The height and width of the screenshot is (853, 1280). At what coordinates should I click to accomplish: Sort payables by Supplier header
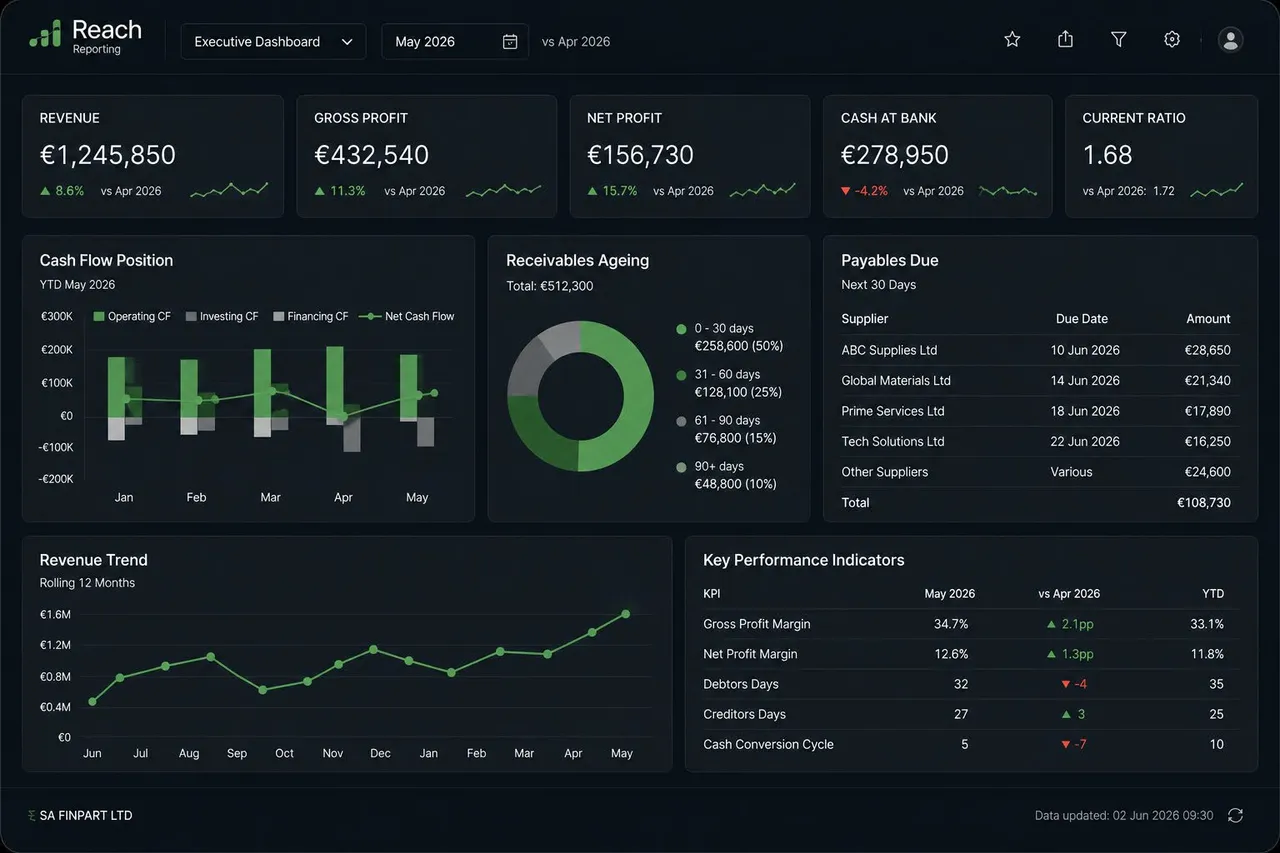coord(865,319)
